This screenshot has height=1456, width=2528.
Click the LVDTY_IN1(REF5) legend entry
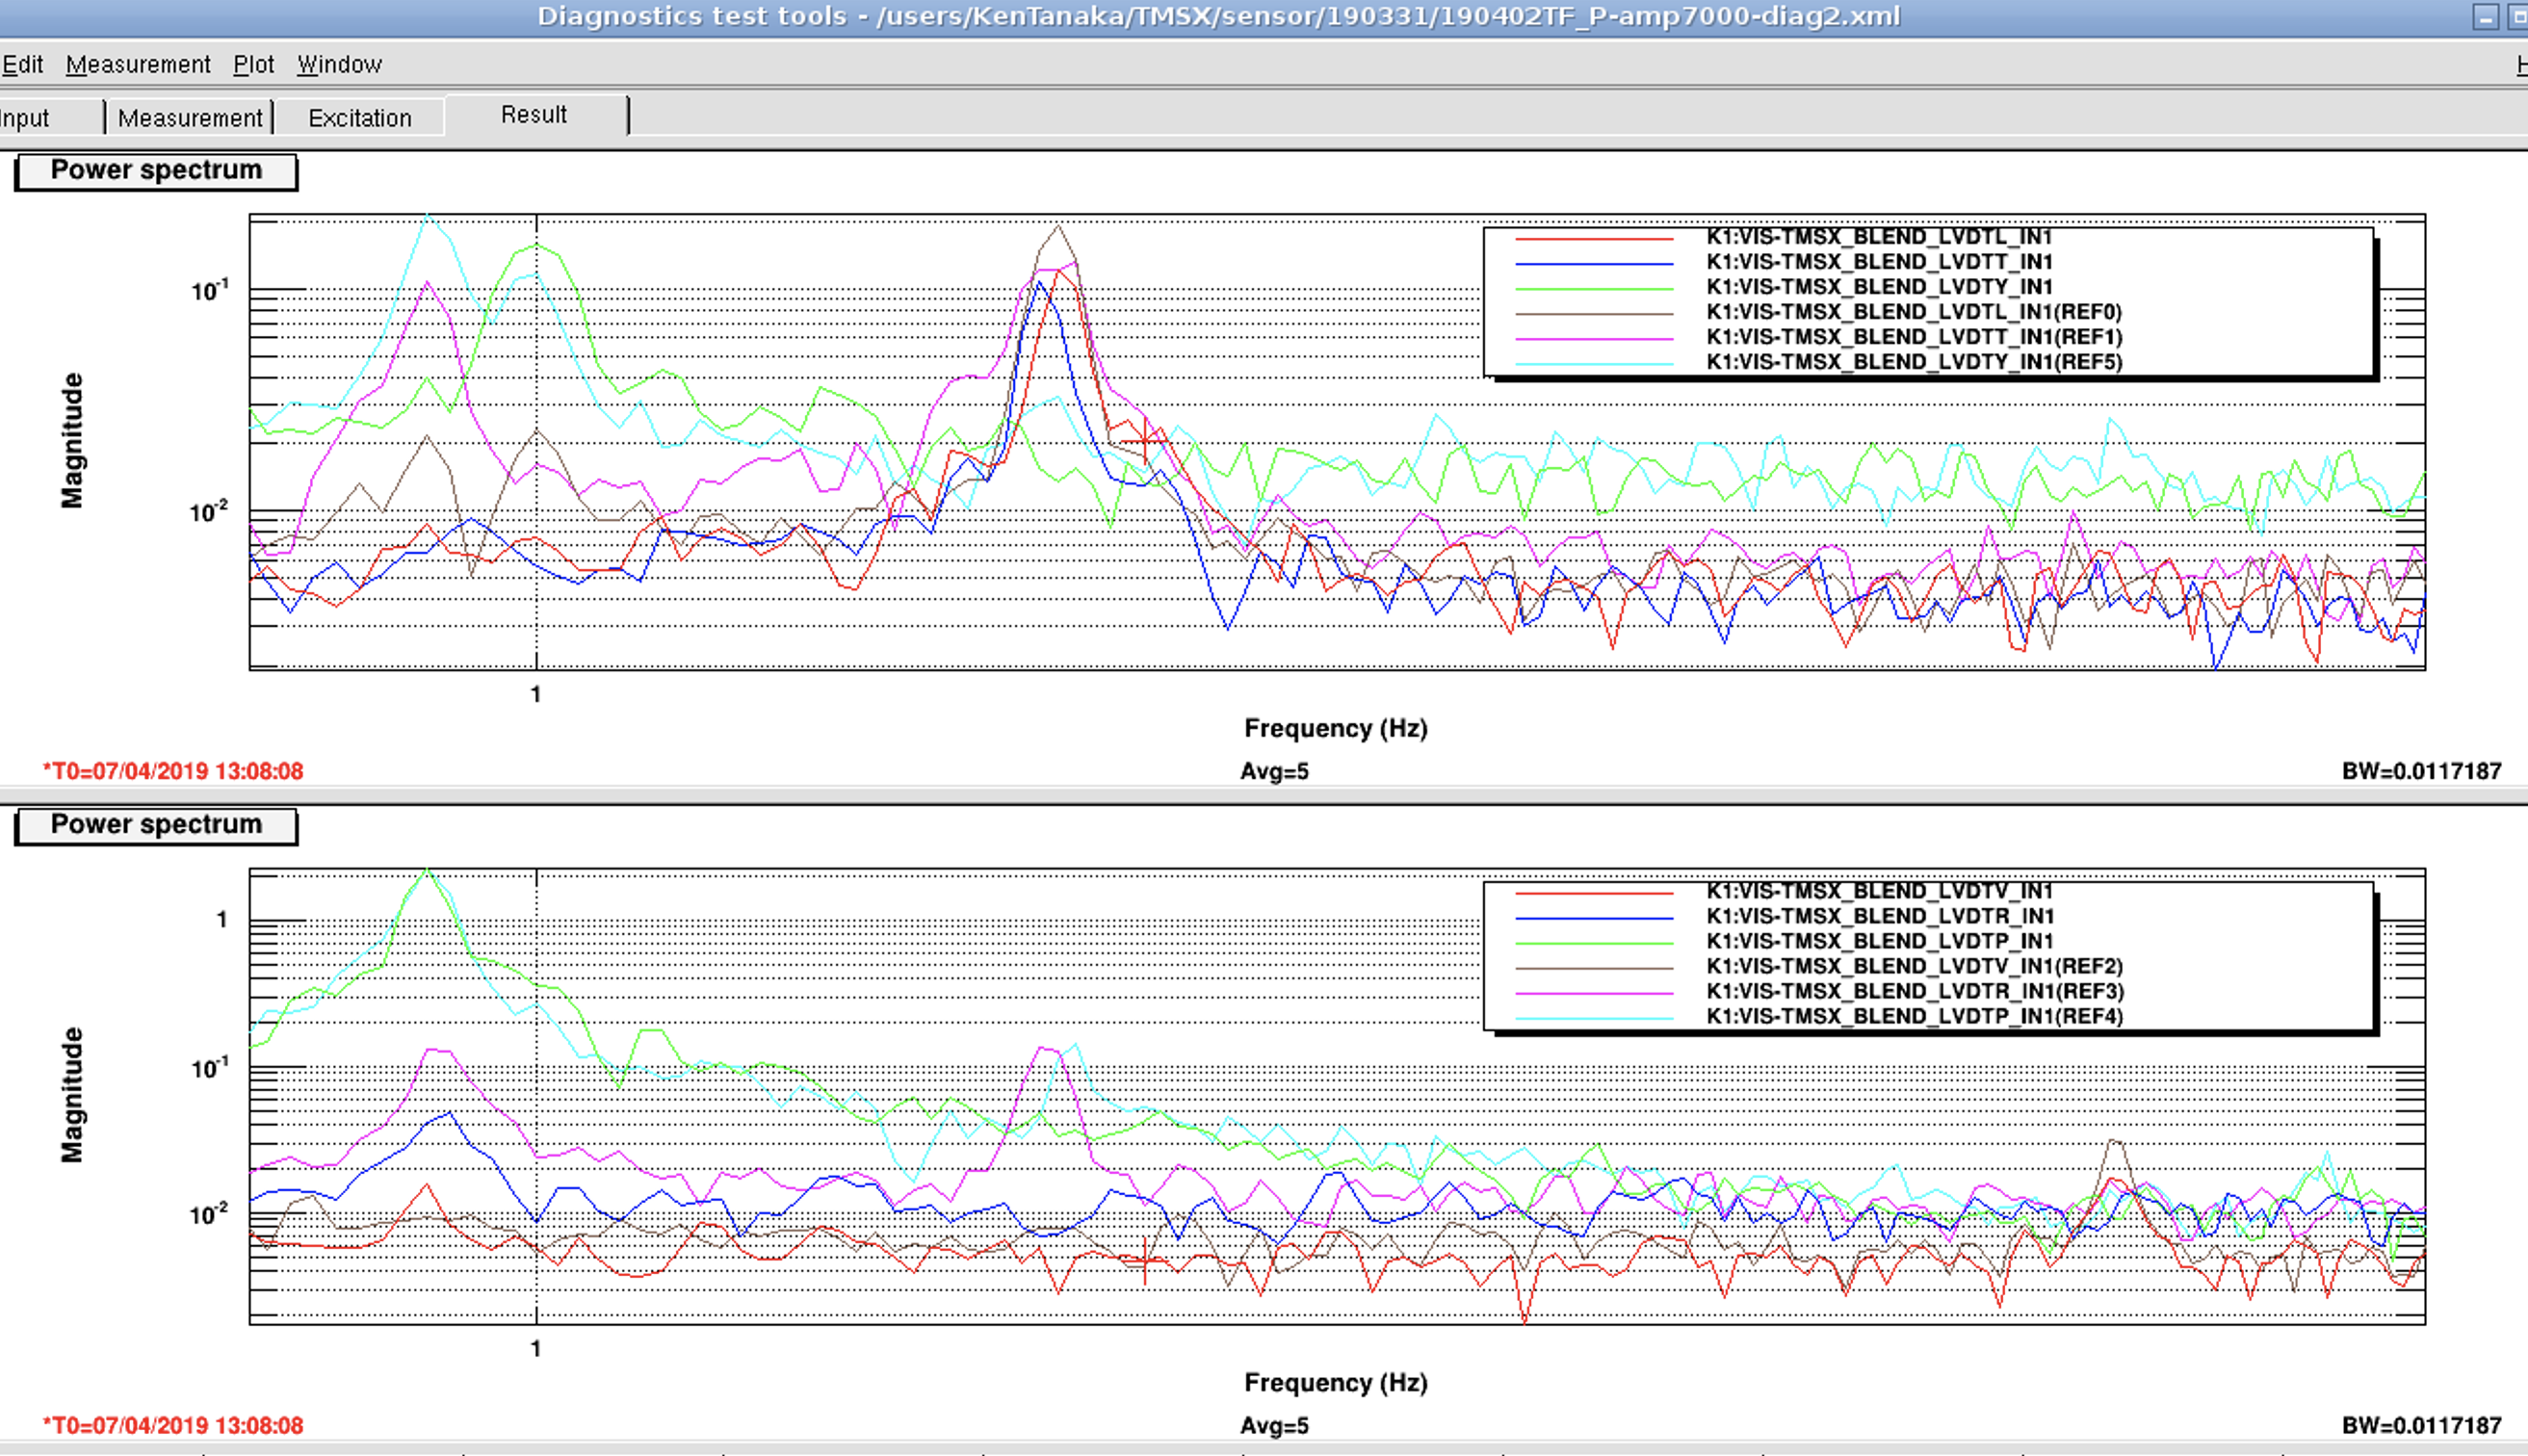coord(1913,362)
